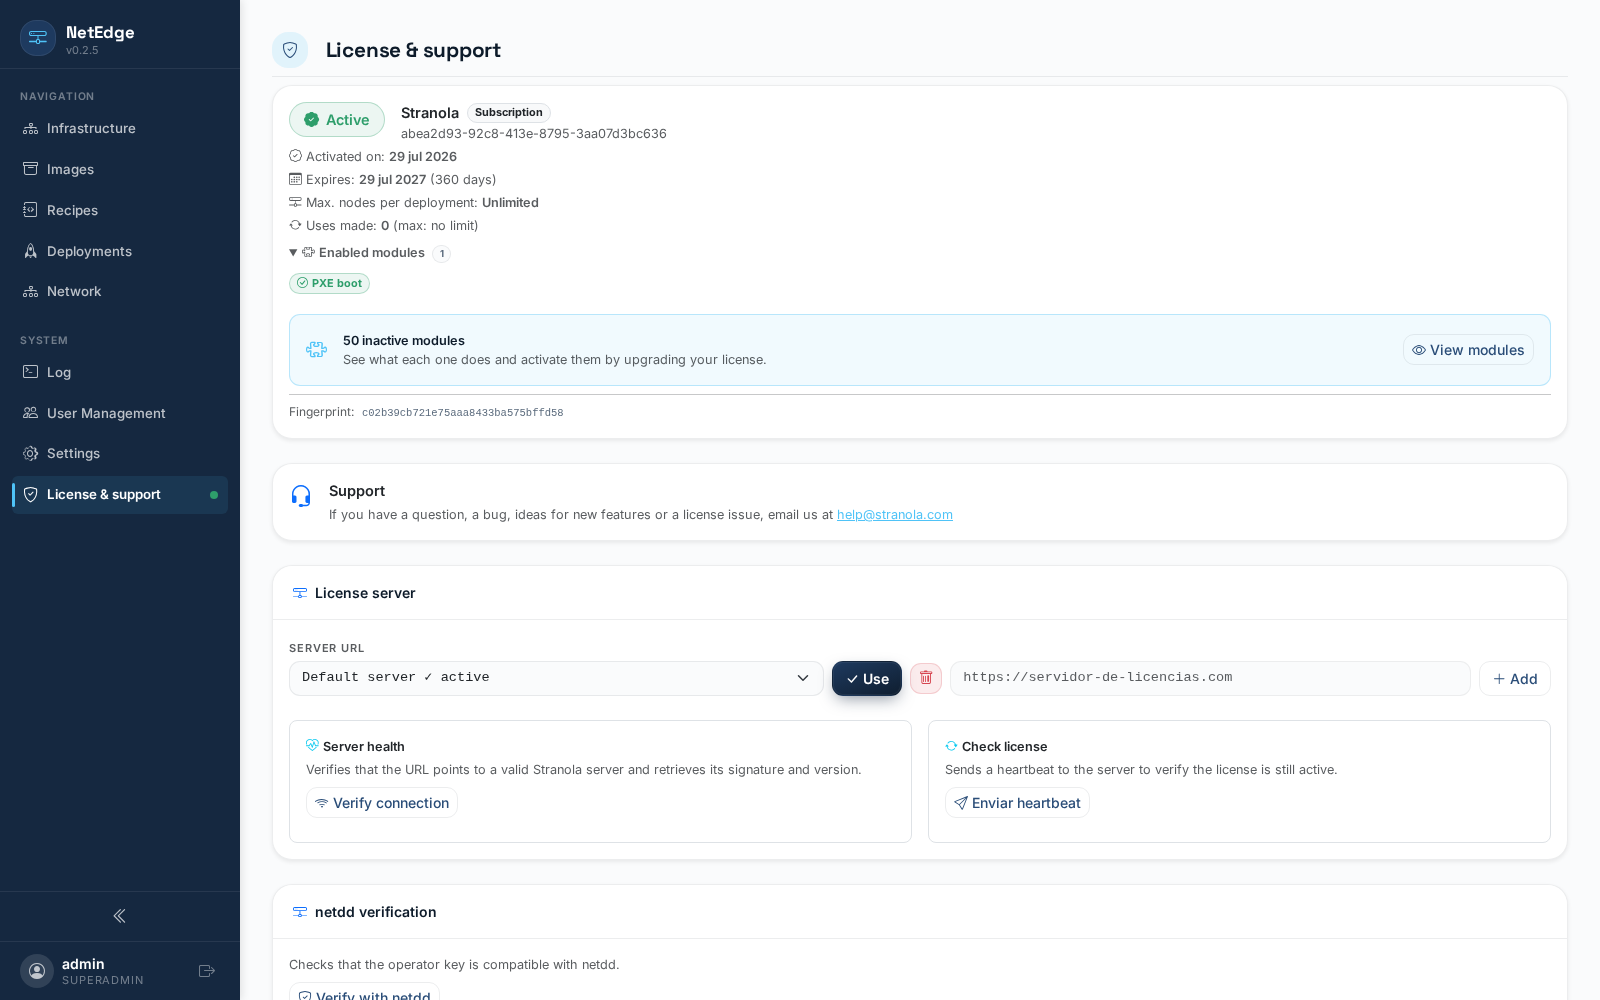Click the Expires date 29 jul 2027
Screen dimensions: 1600x1000
click(393, 180)
